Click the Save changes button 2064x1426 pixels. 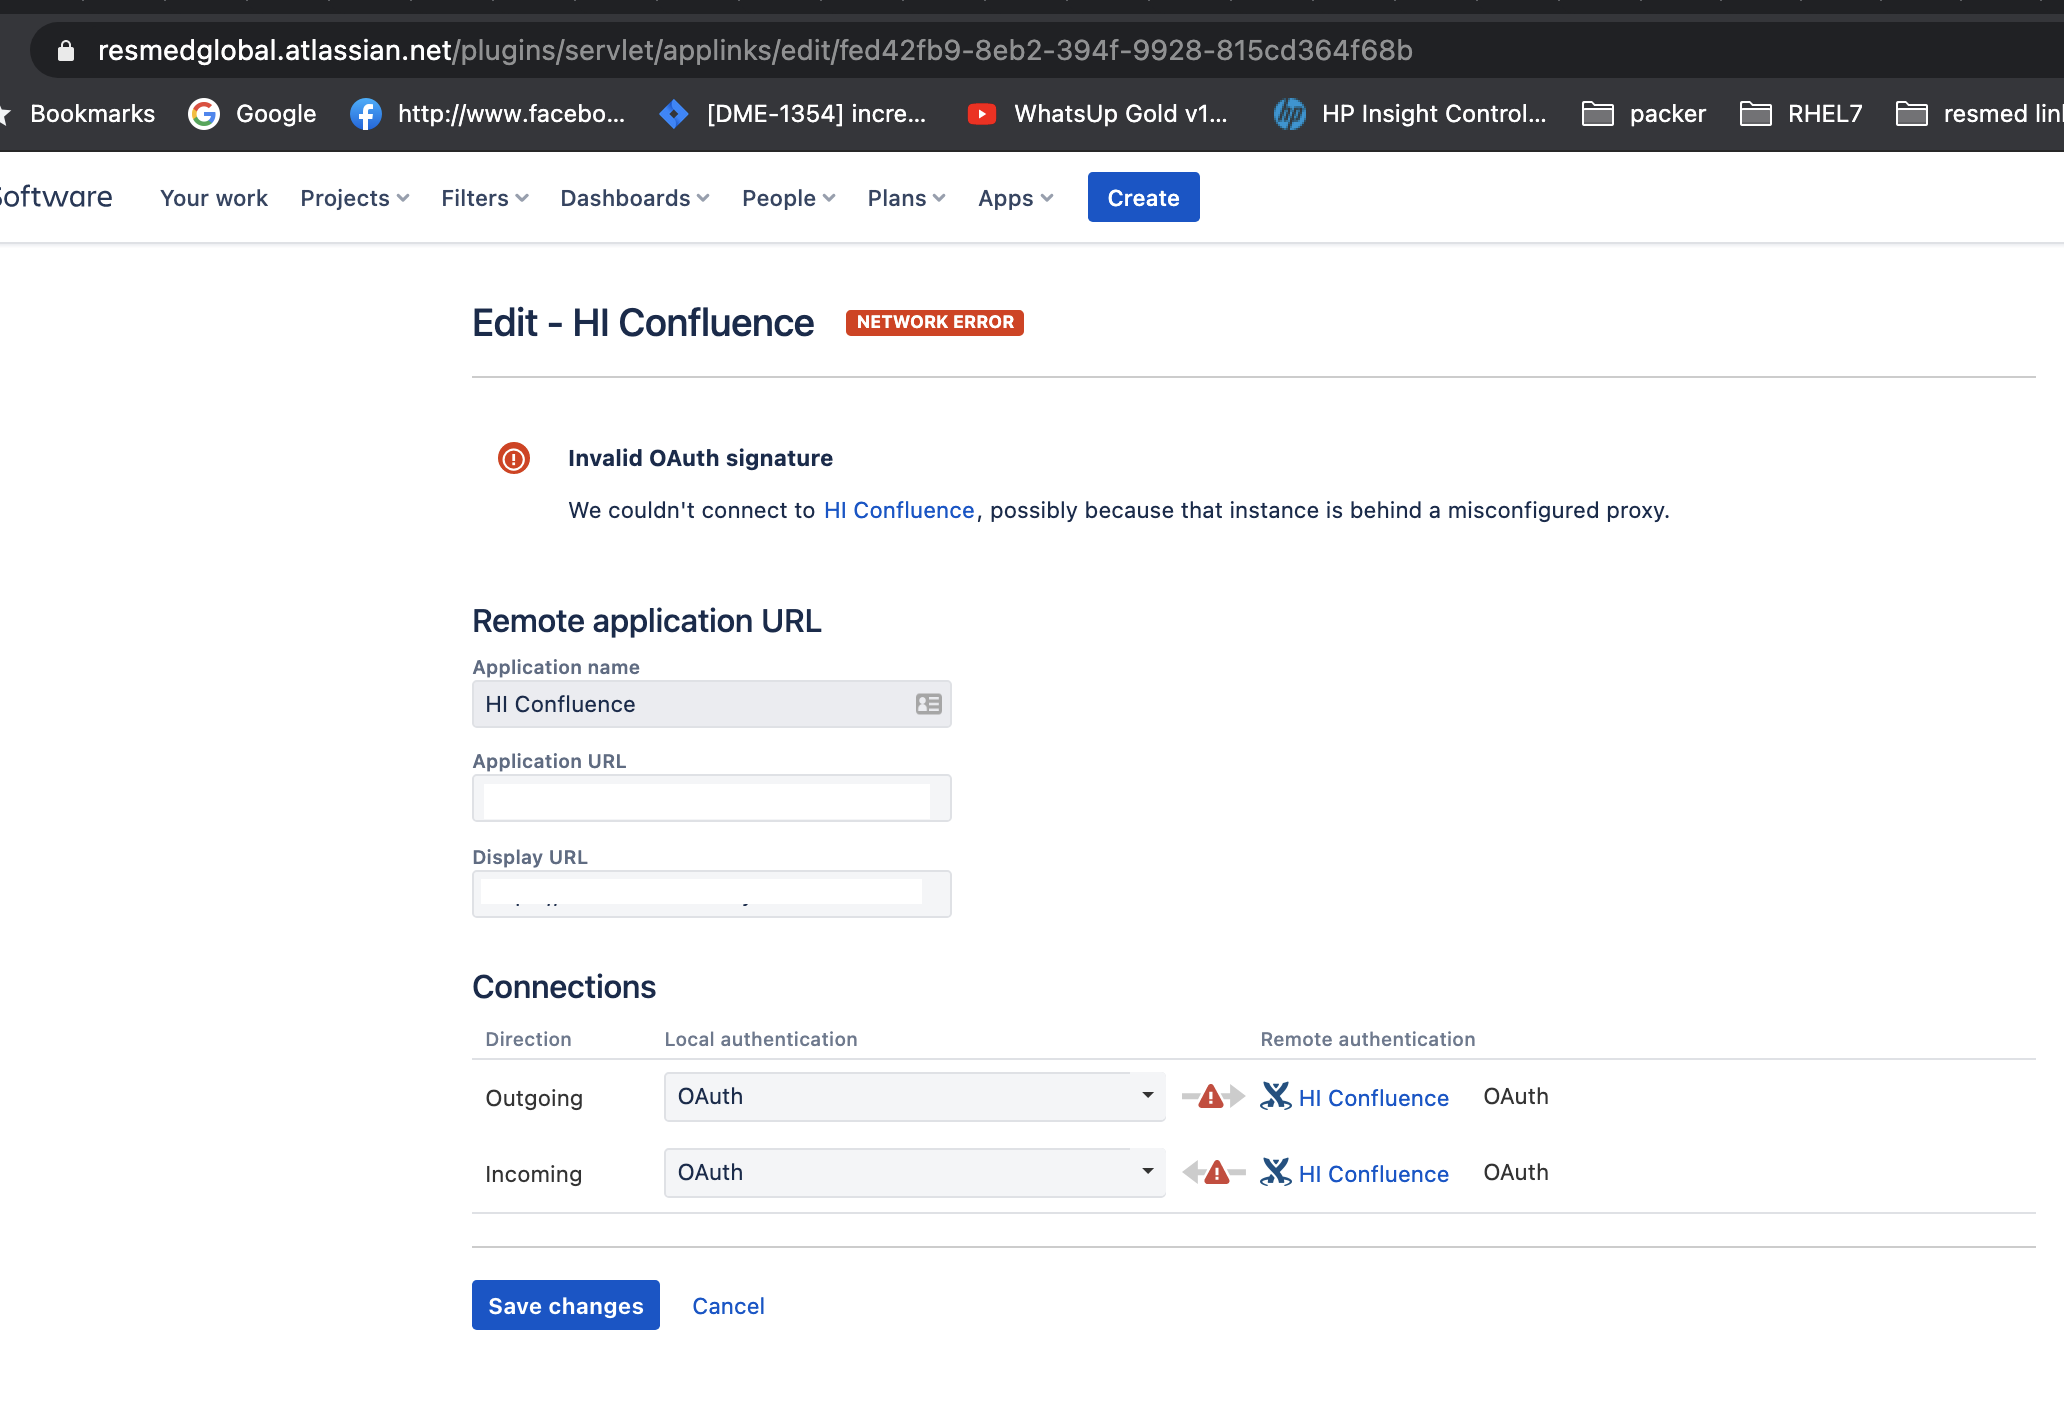point(565,1305)
